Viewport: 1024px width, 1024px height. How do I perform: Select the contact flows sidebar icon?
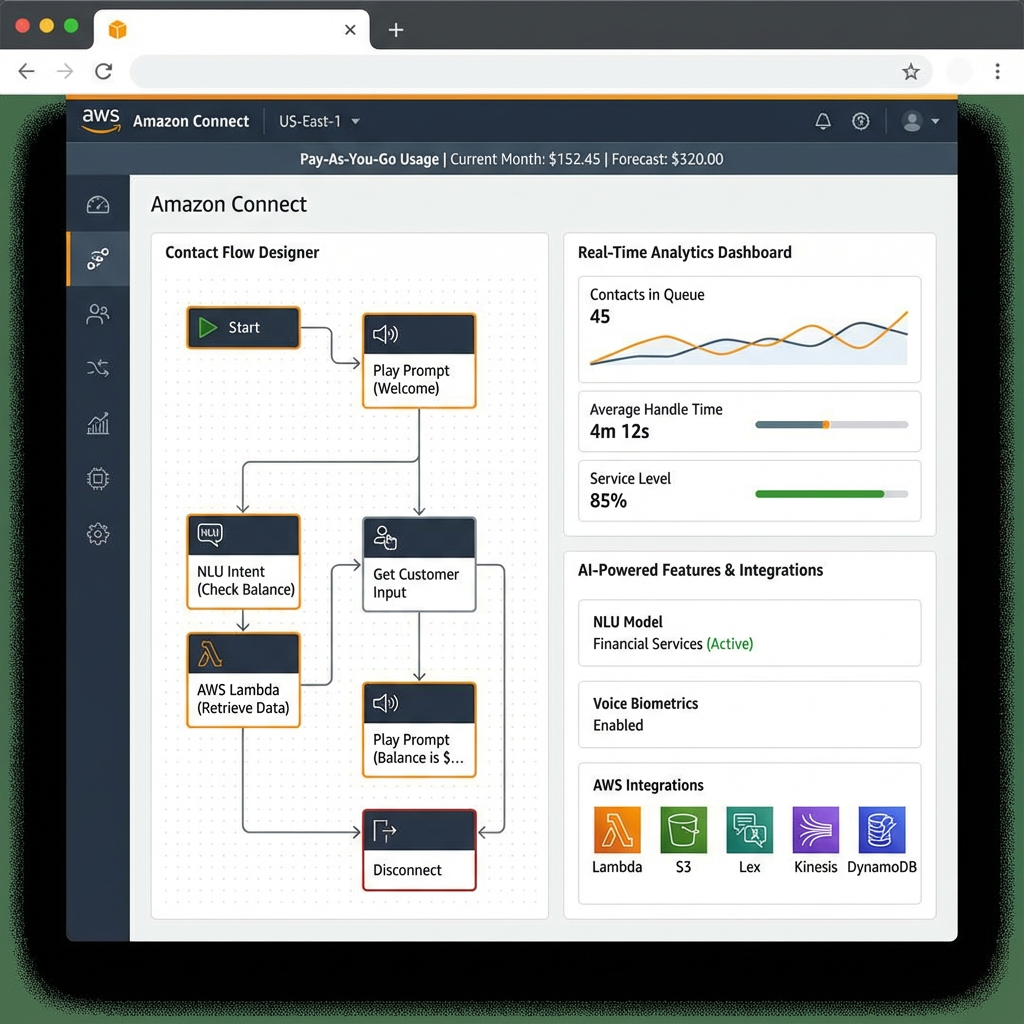pyautogui.click(x=98, y=259)
